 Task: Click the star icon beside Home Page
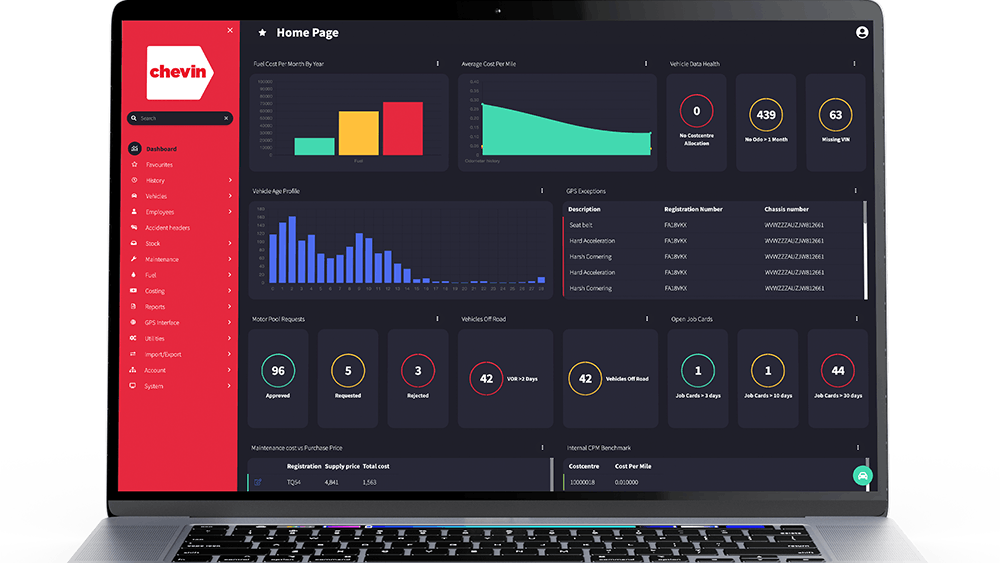262,33
